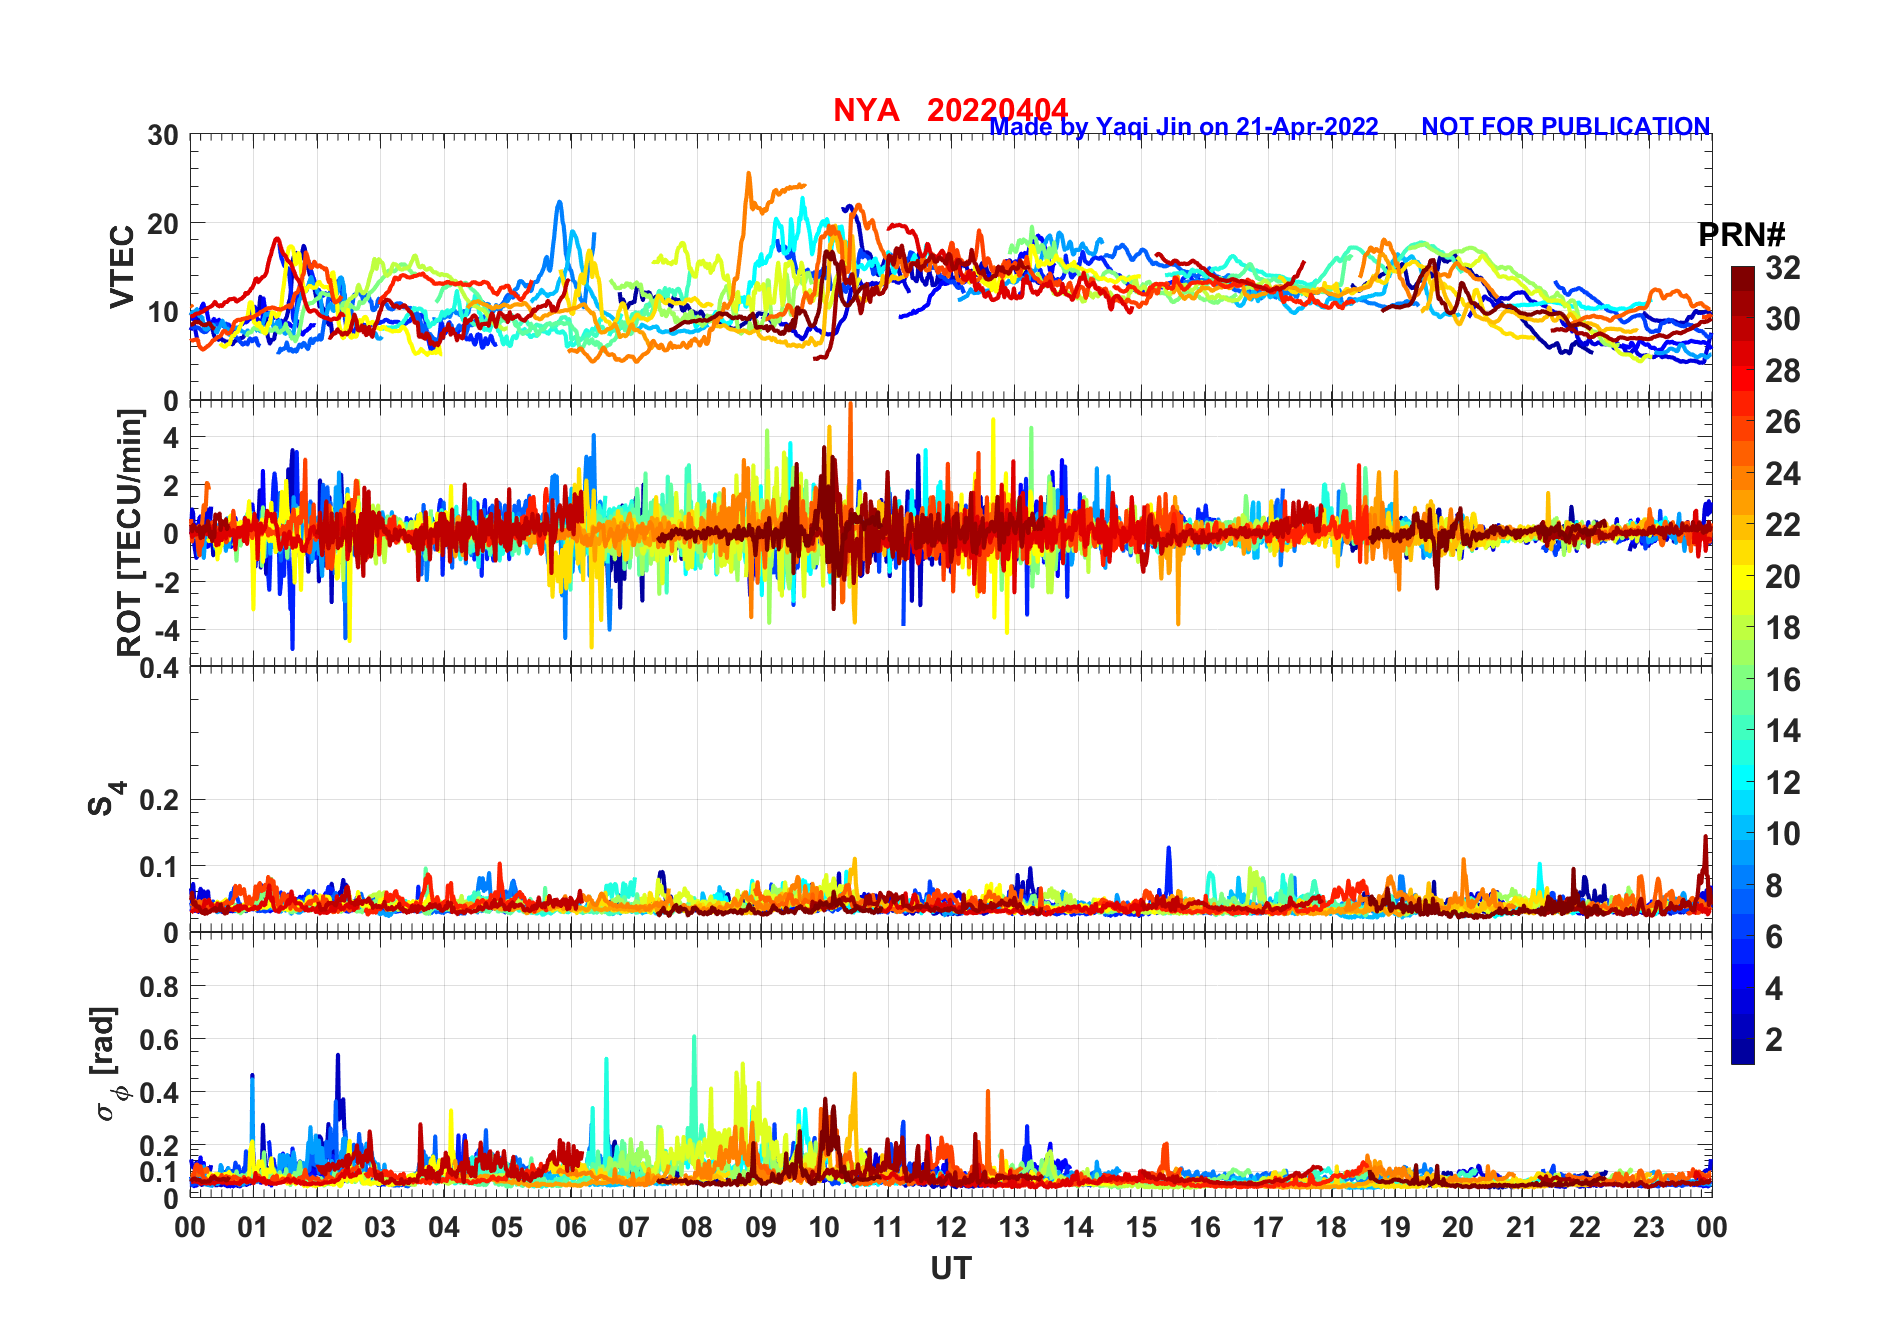
Task: Click the σφ y-axis tick '0.8'
Action: tap(158, 987)
